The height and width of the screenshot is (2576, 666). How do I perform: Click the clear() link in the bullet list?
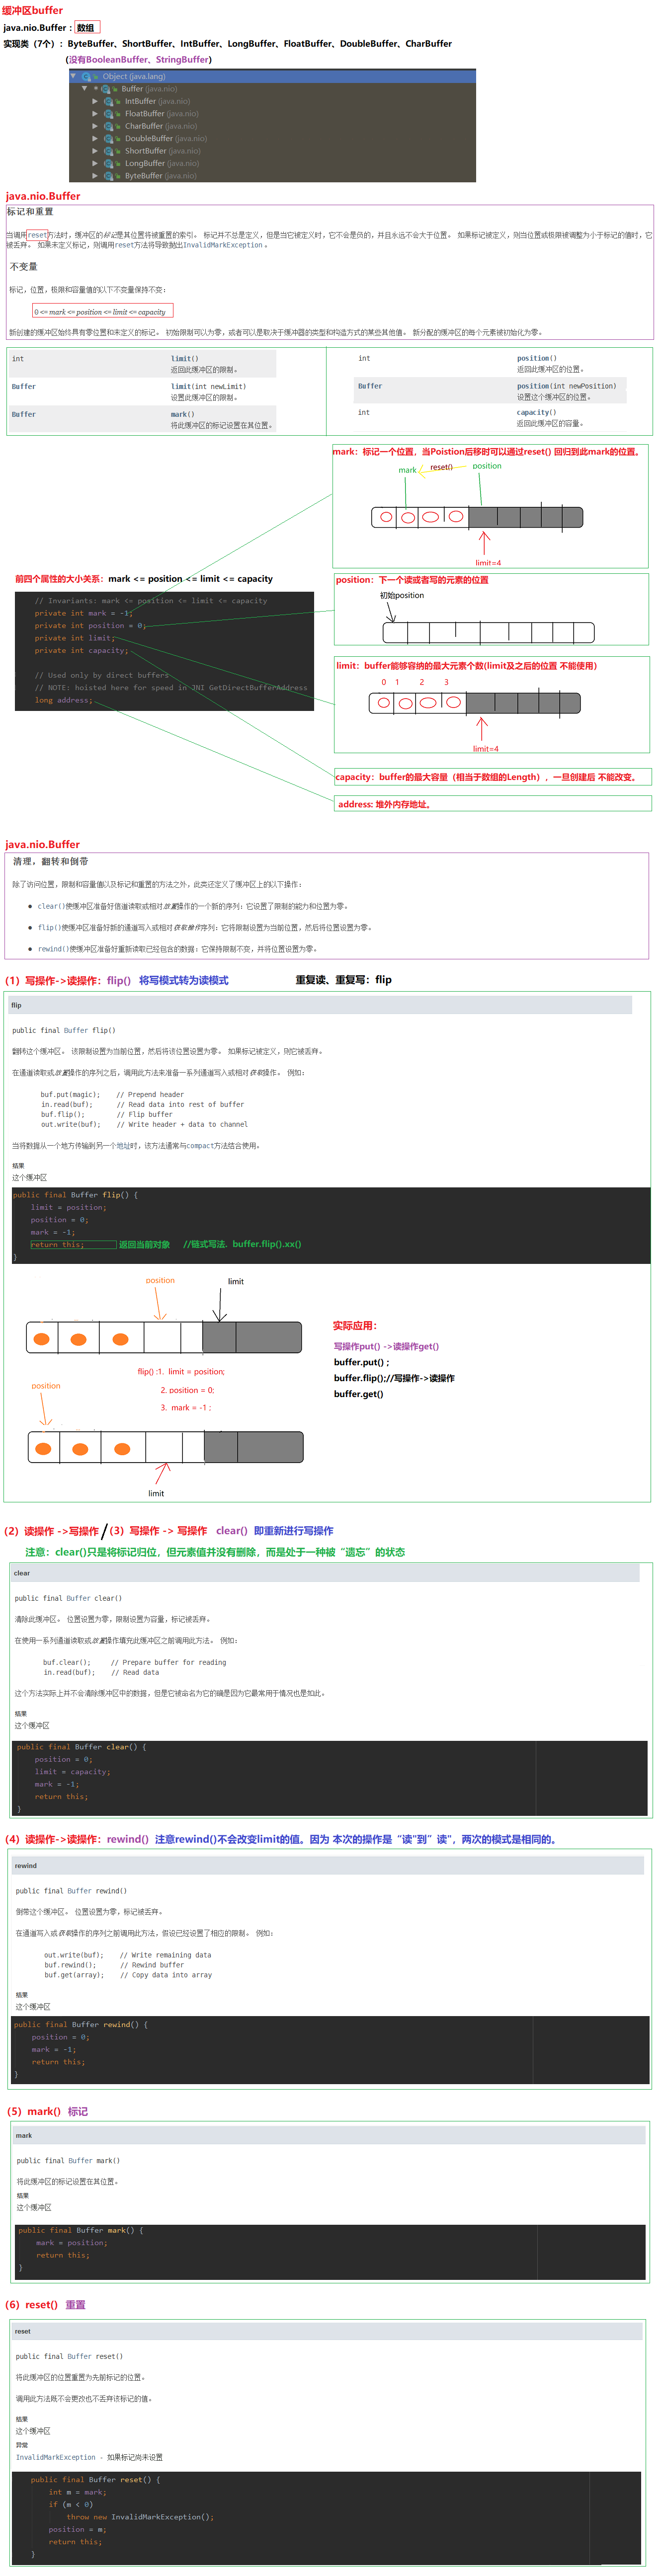(50, 906)
